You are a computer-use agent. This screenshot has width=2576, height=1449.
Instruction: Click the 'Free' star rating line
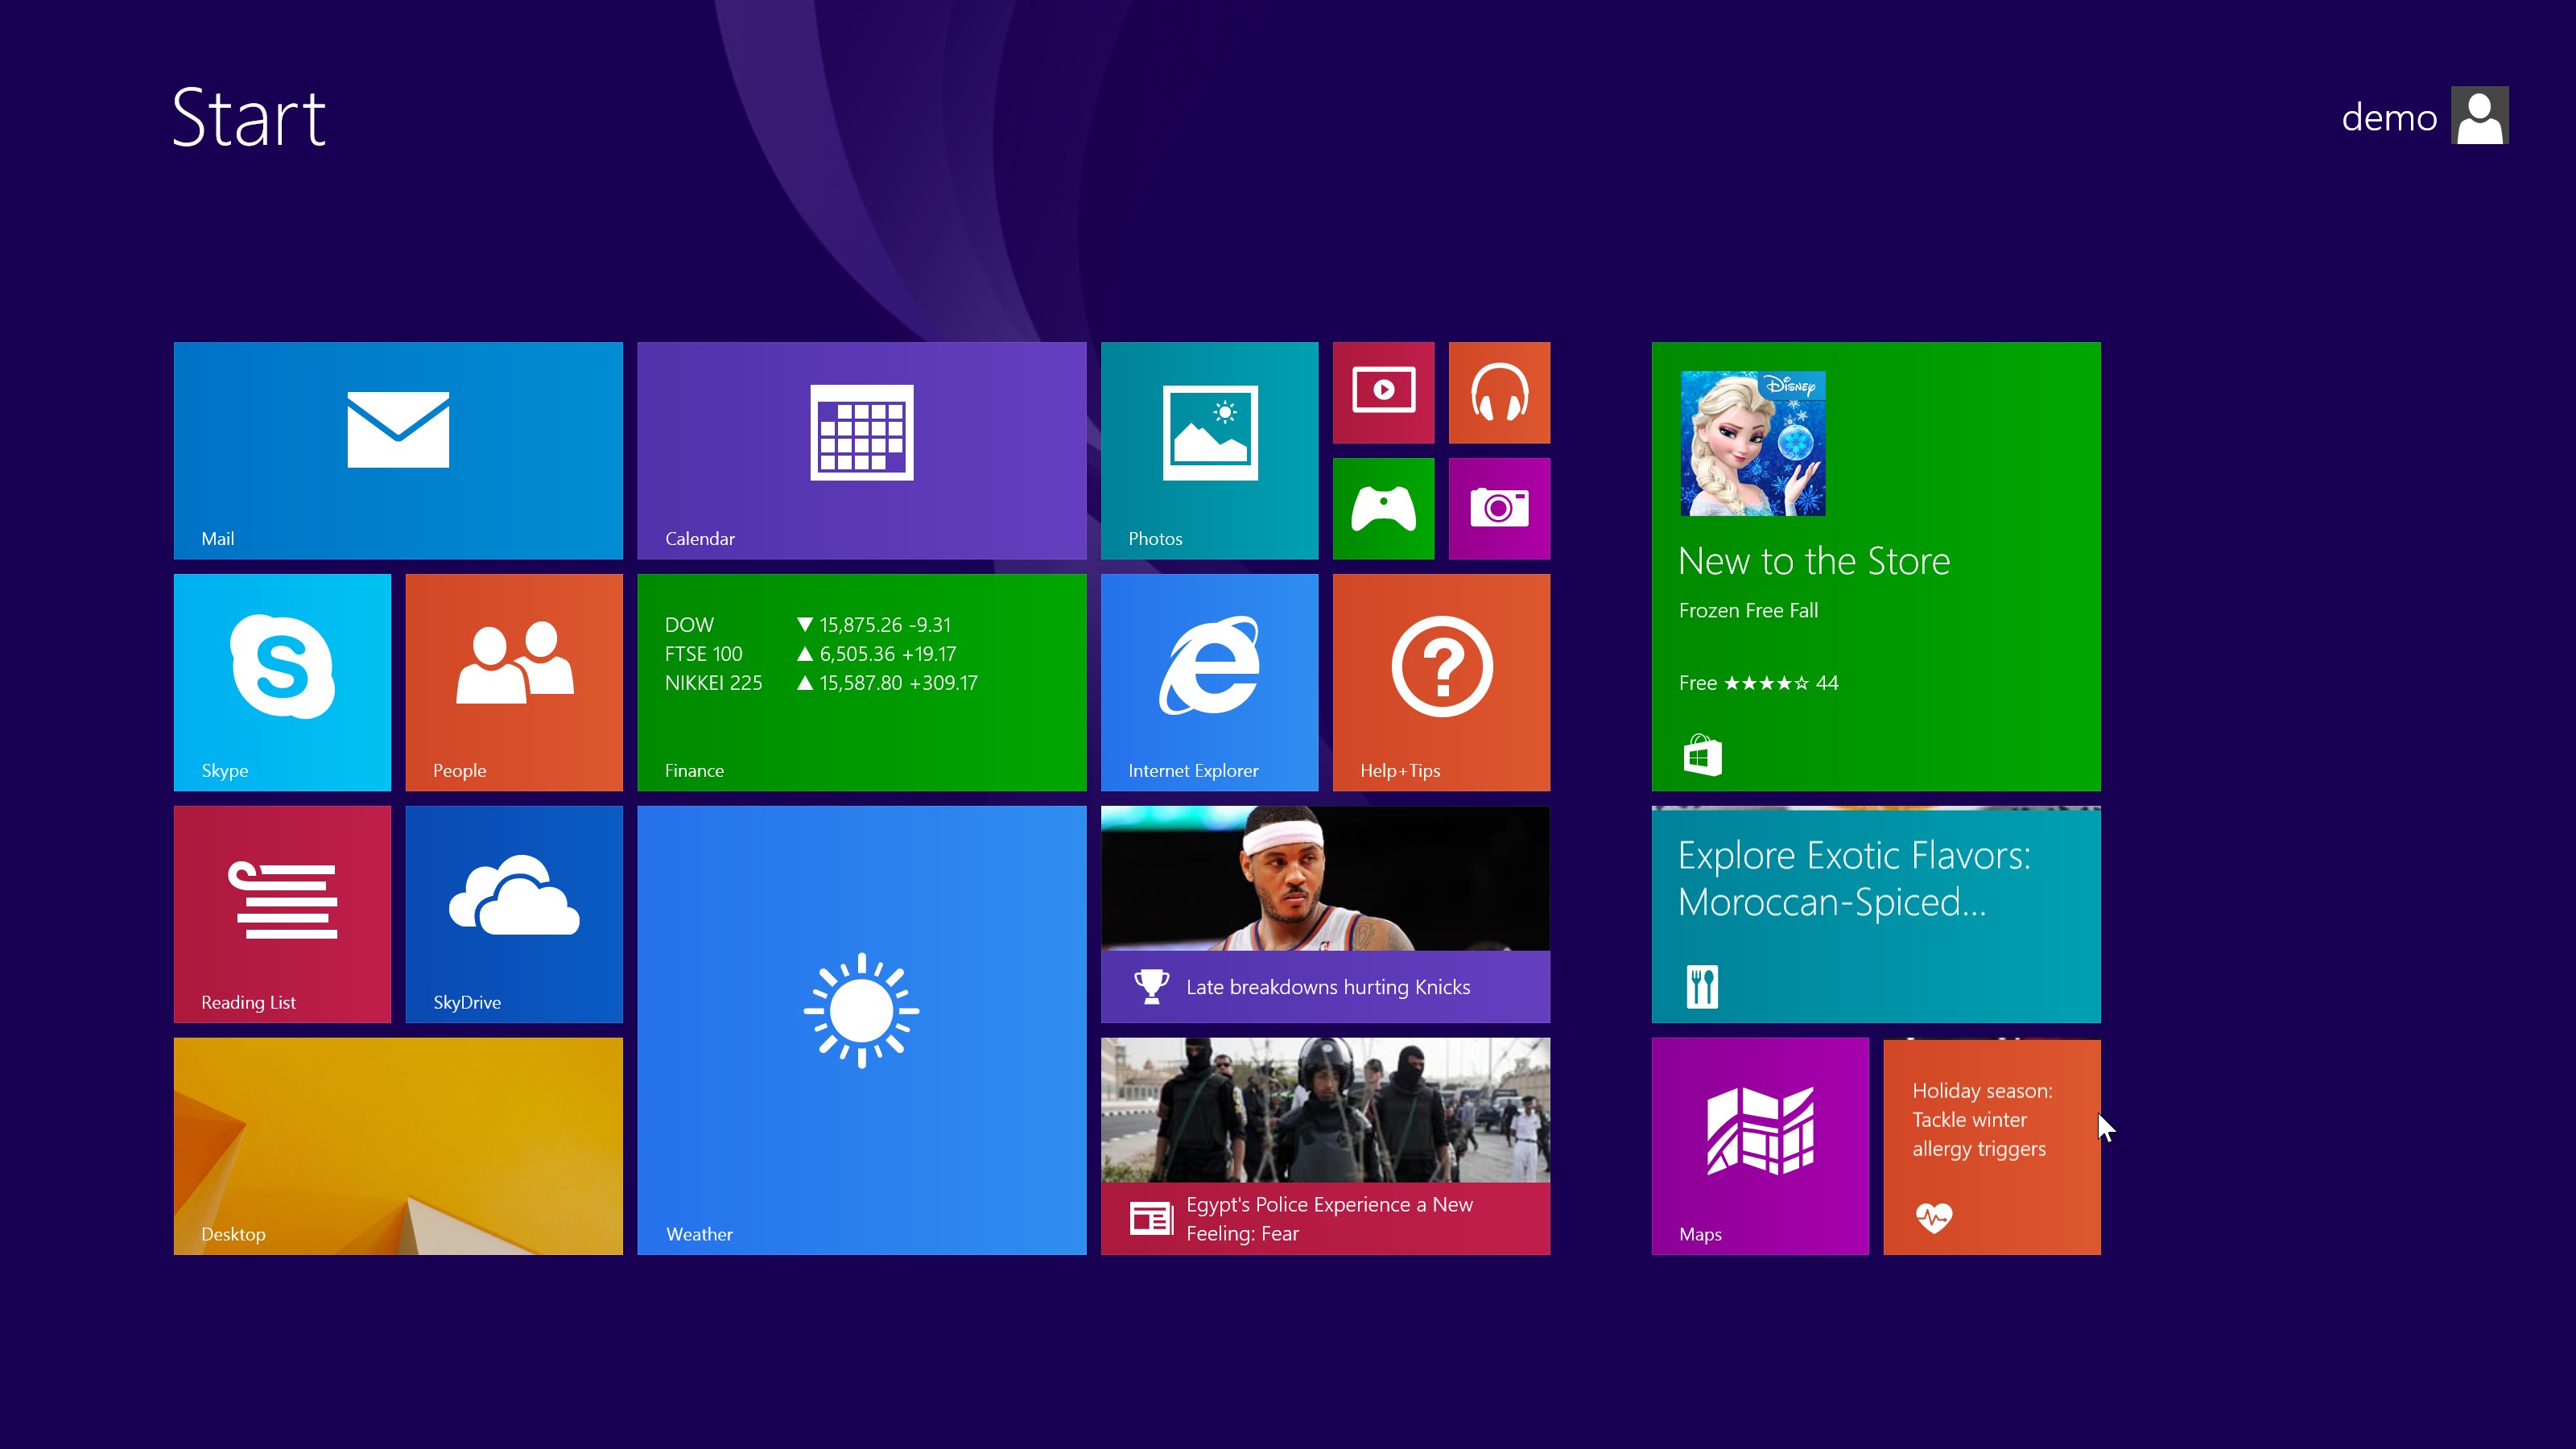(x=1758, y=683)
